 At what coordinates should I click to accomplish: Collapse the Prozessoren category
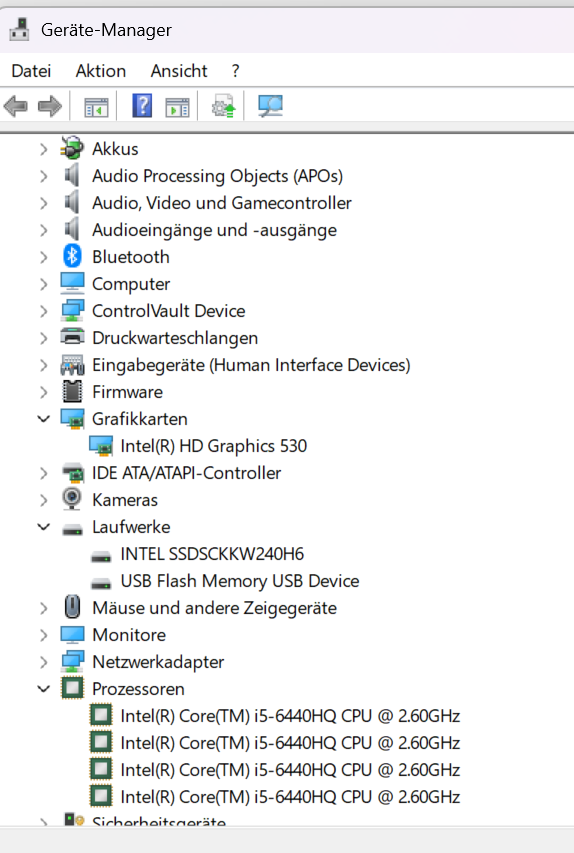coord(44,689)
